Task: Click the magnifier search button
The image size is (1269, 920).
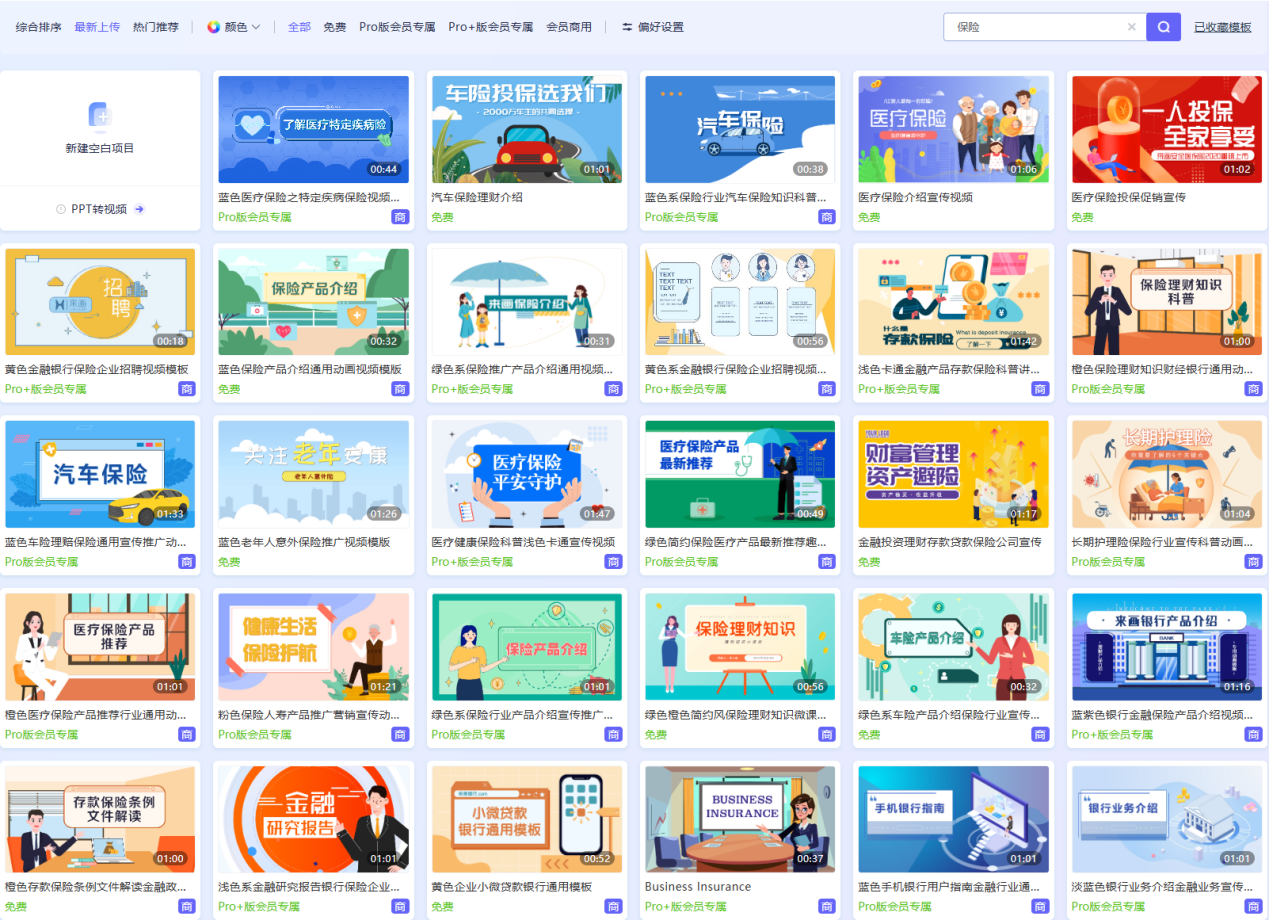Action: pyautogui.click(x=1163, y=27)
